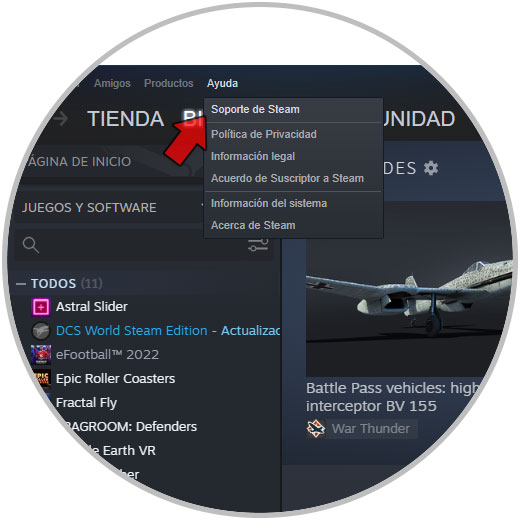Collapse the TODOS games category
The width and height of the screenshot is (520, 520).
click(x=21, y=284)
